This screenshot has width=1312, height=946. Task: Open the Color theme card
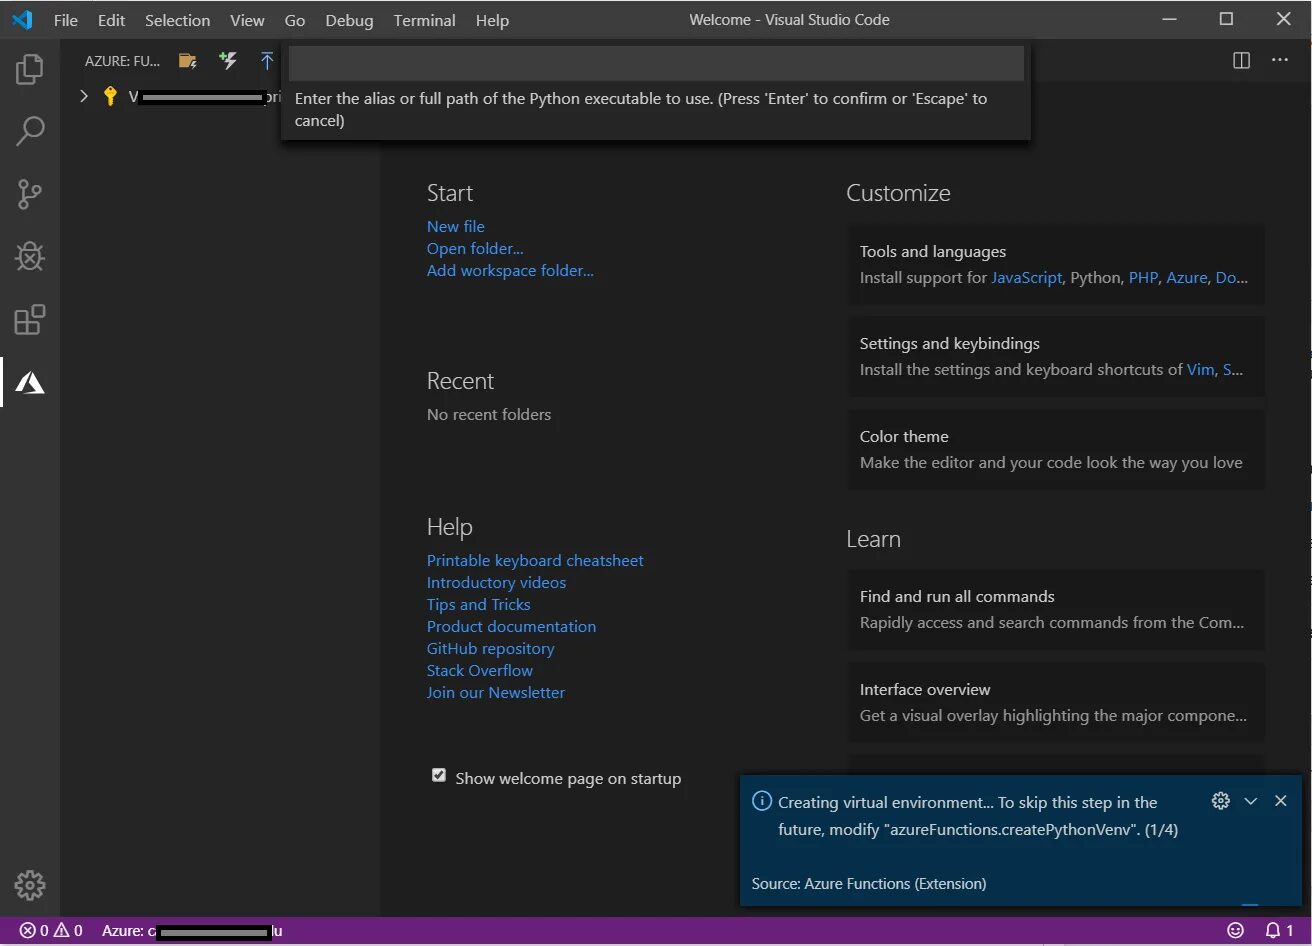tap(1056, 449)
